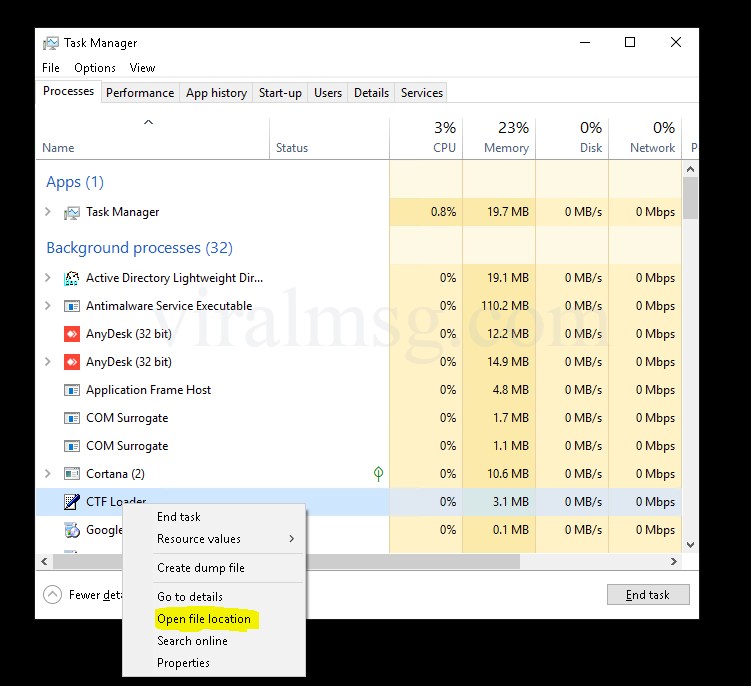This screenshot has width=751, height=686.
Task: Toggle the Name column sort arrow
Action: (x=148, y=122)
